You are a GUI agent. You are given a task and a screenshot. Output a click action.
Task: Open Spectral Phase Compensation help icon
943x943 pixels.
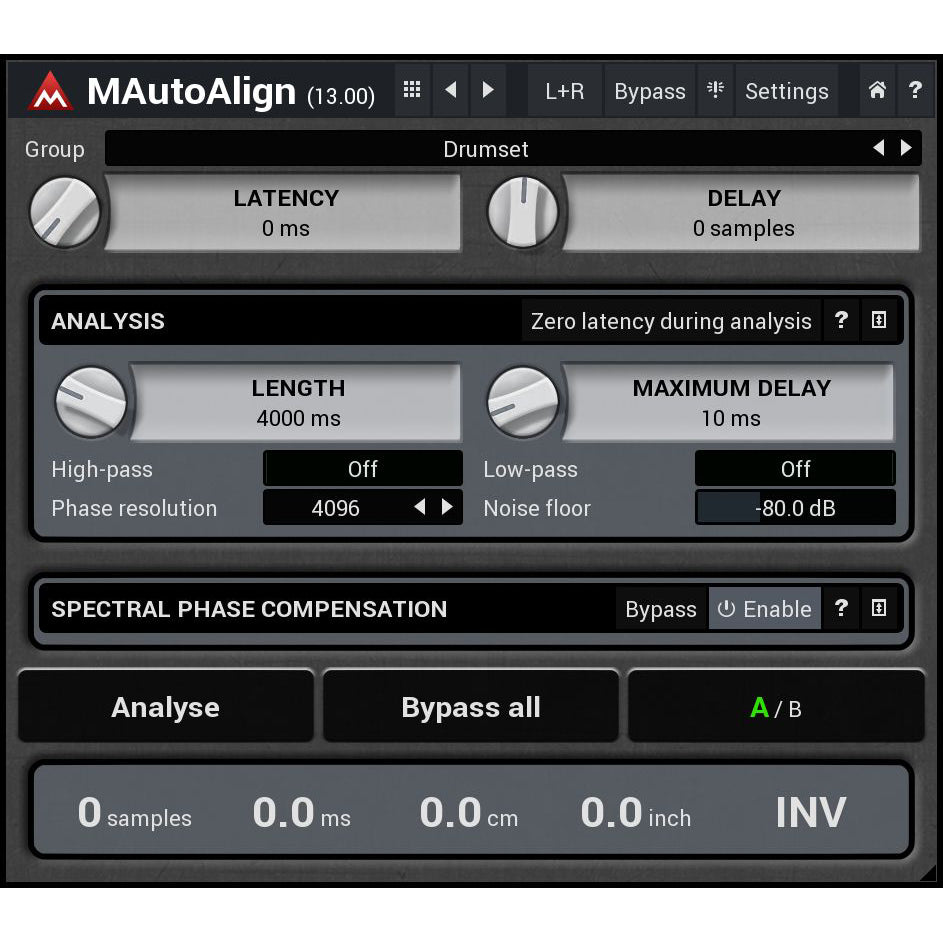[841, 609]
